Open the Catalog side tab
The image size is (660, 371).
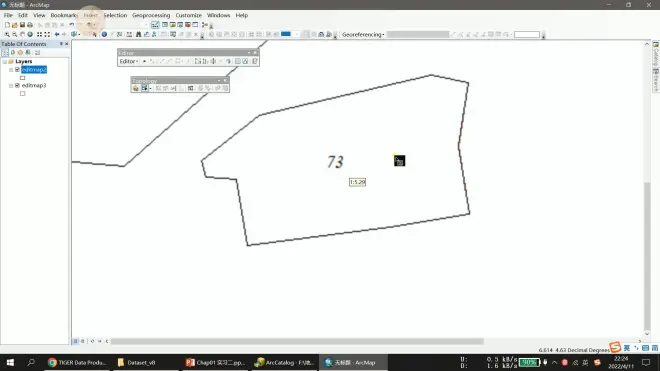(x=656, y=53)
